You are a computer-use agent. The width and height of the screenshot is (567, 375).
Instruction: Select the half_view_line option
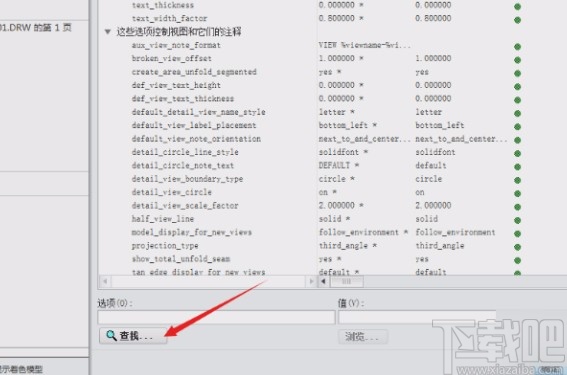pyautogui.click(x=163, y=219)
